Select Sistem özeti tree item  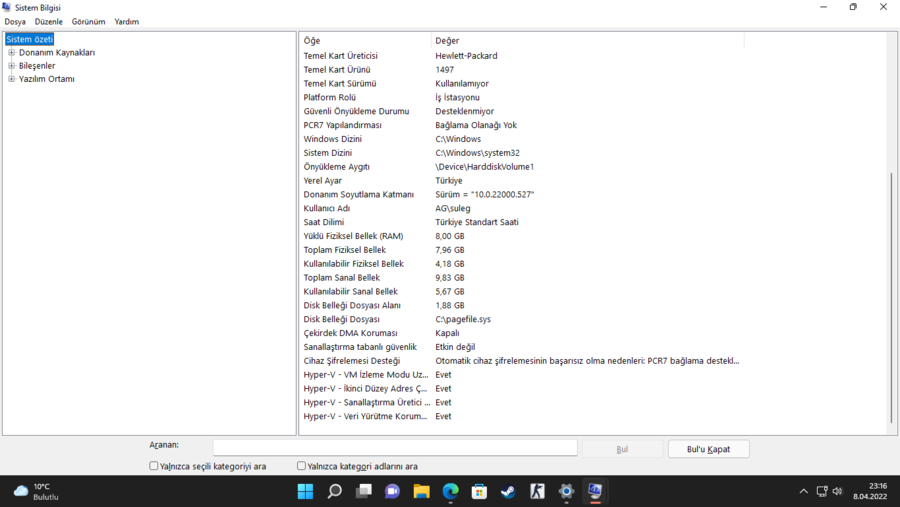click(30, 39)
